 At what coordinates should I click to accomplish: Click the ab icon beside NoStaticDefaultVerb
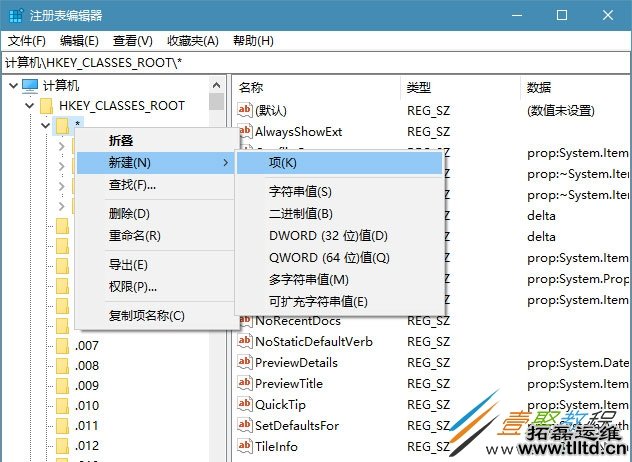(x=245, y=341)
